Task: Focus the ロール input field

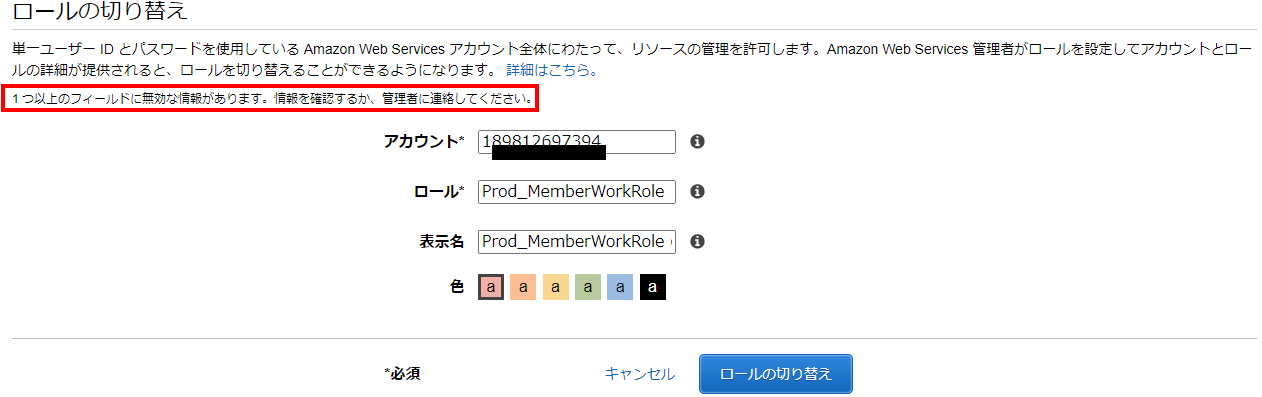Action: (577, 191)
